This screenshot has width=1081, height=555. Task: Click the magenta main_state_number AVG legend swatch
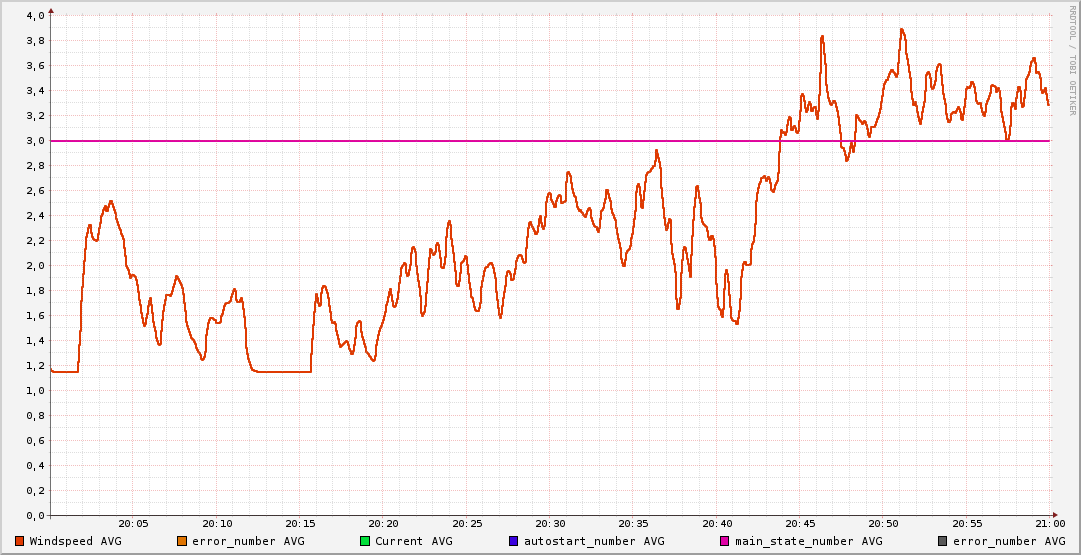[725, 541]
